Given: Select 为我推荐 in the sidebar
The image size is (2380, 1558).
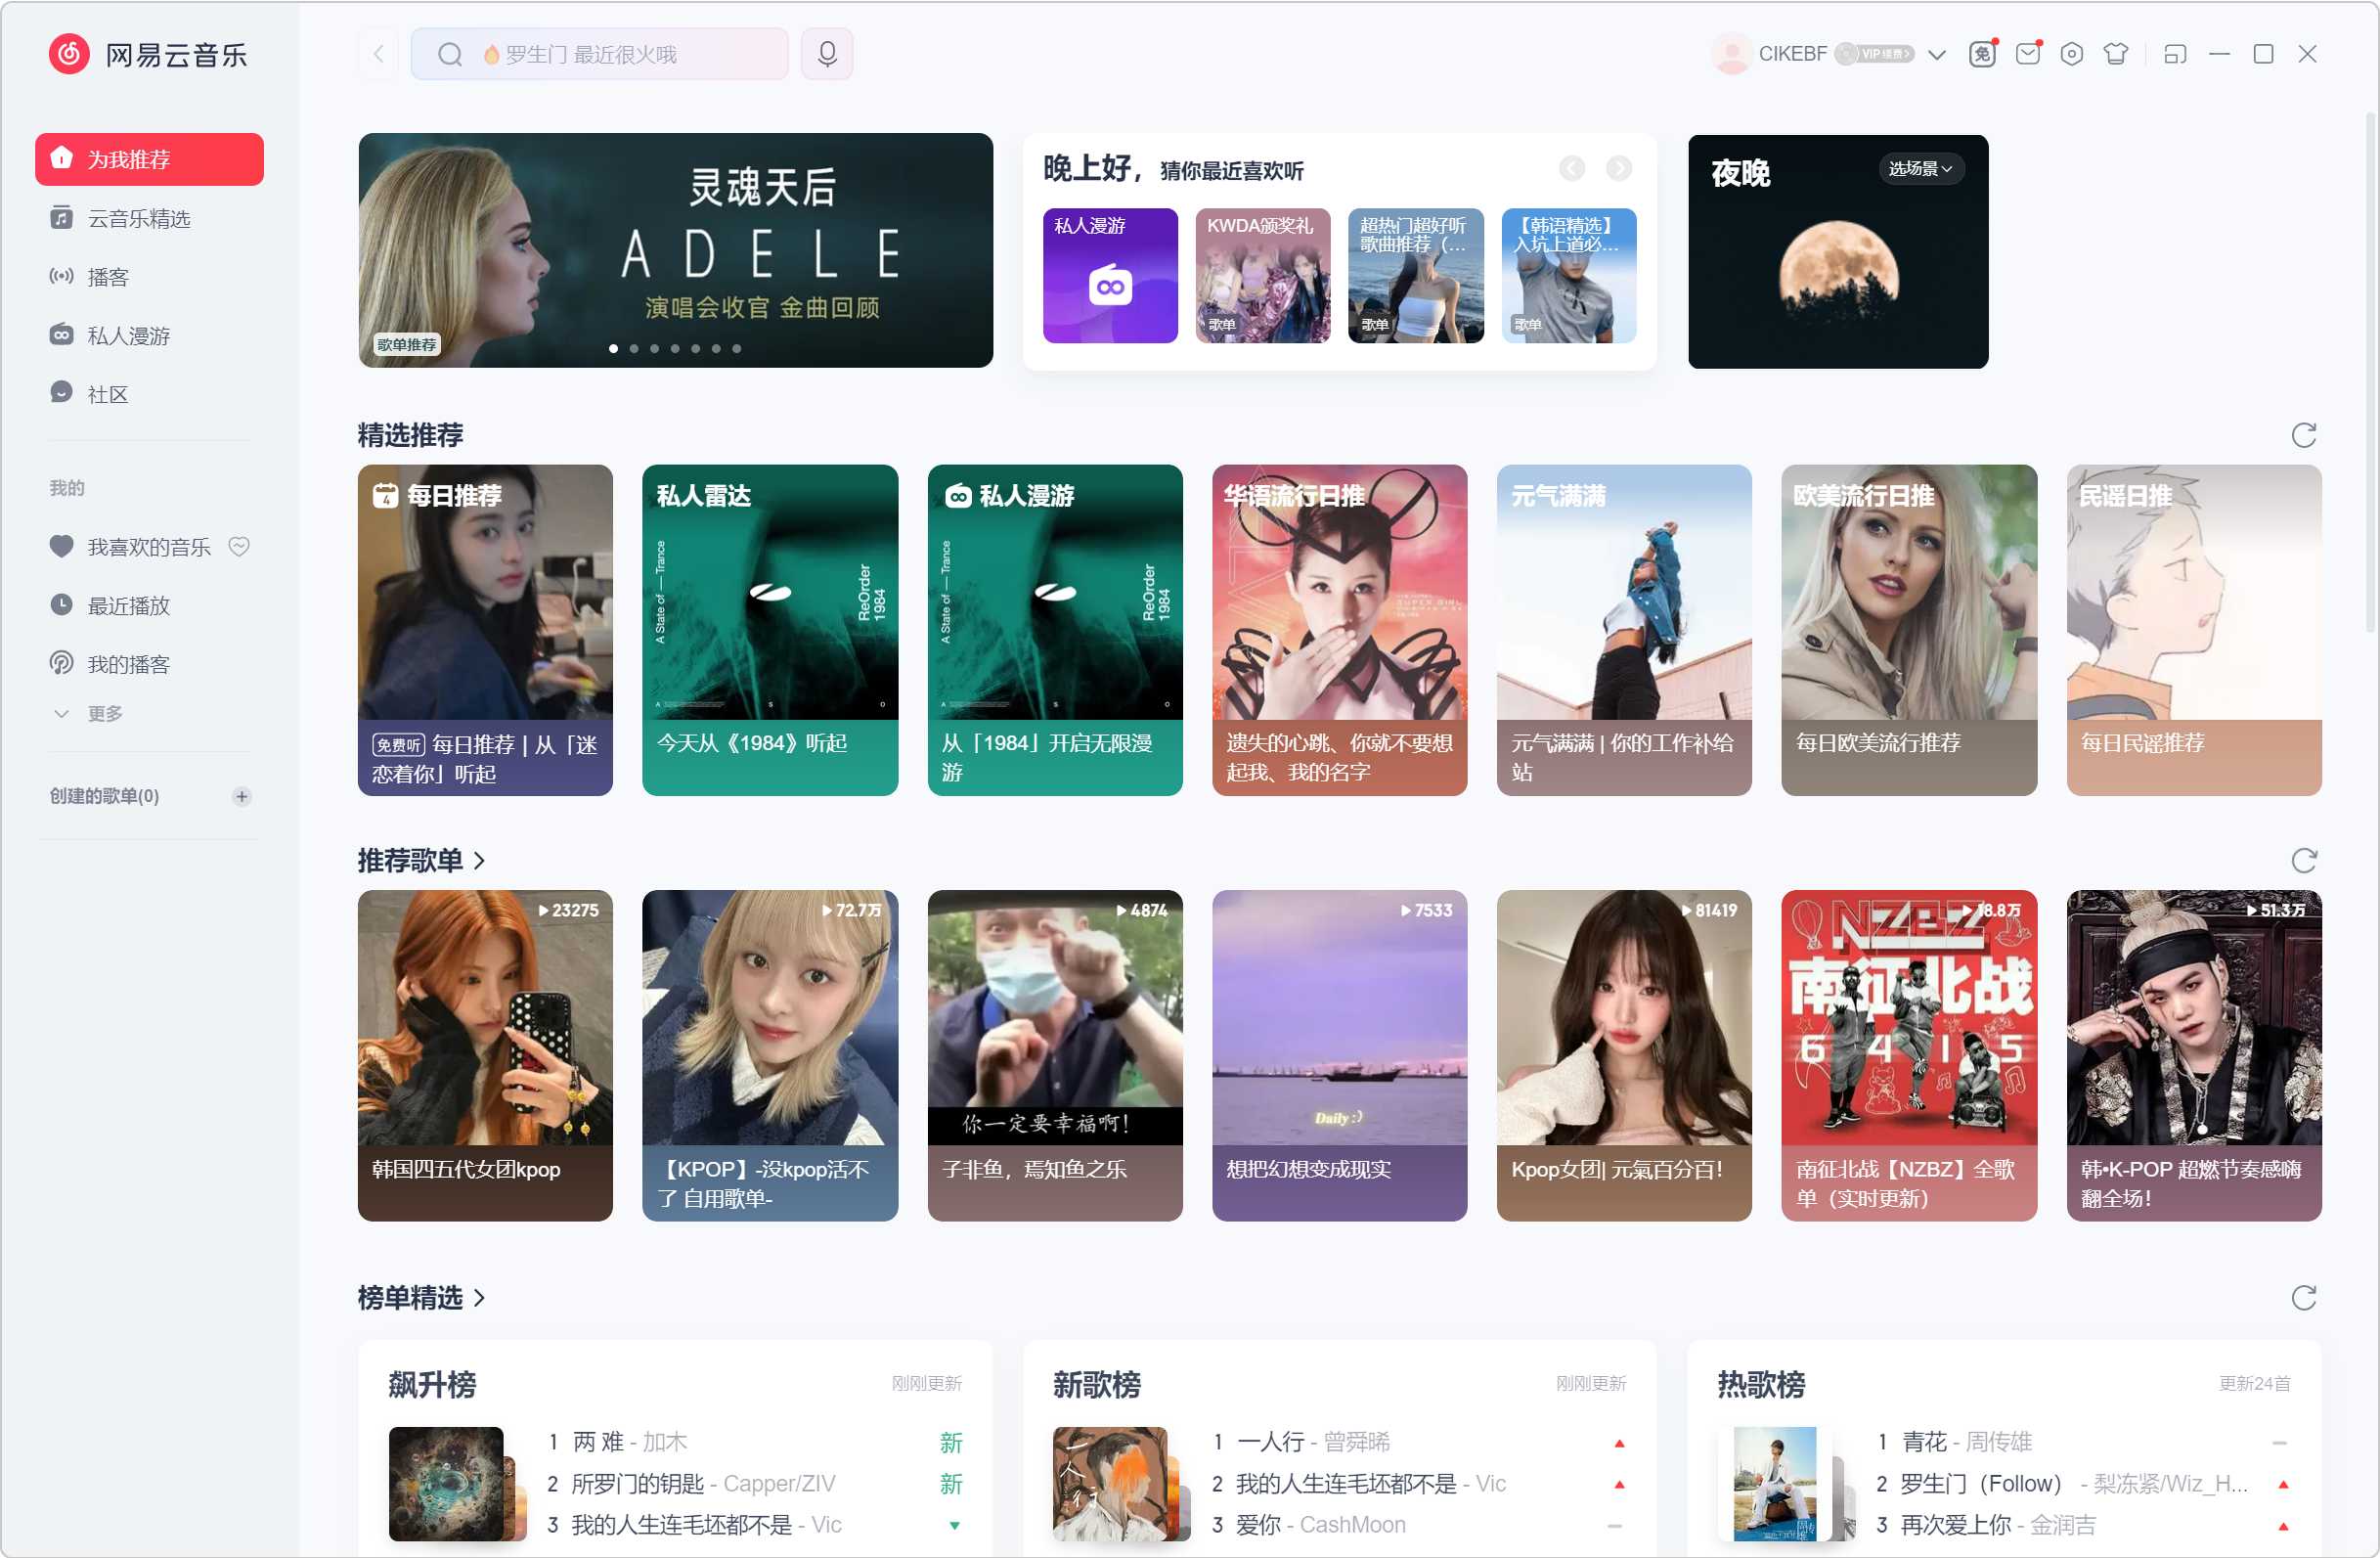Looking at the screenshot, I should (149, 159).
